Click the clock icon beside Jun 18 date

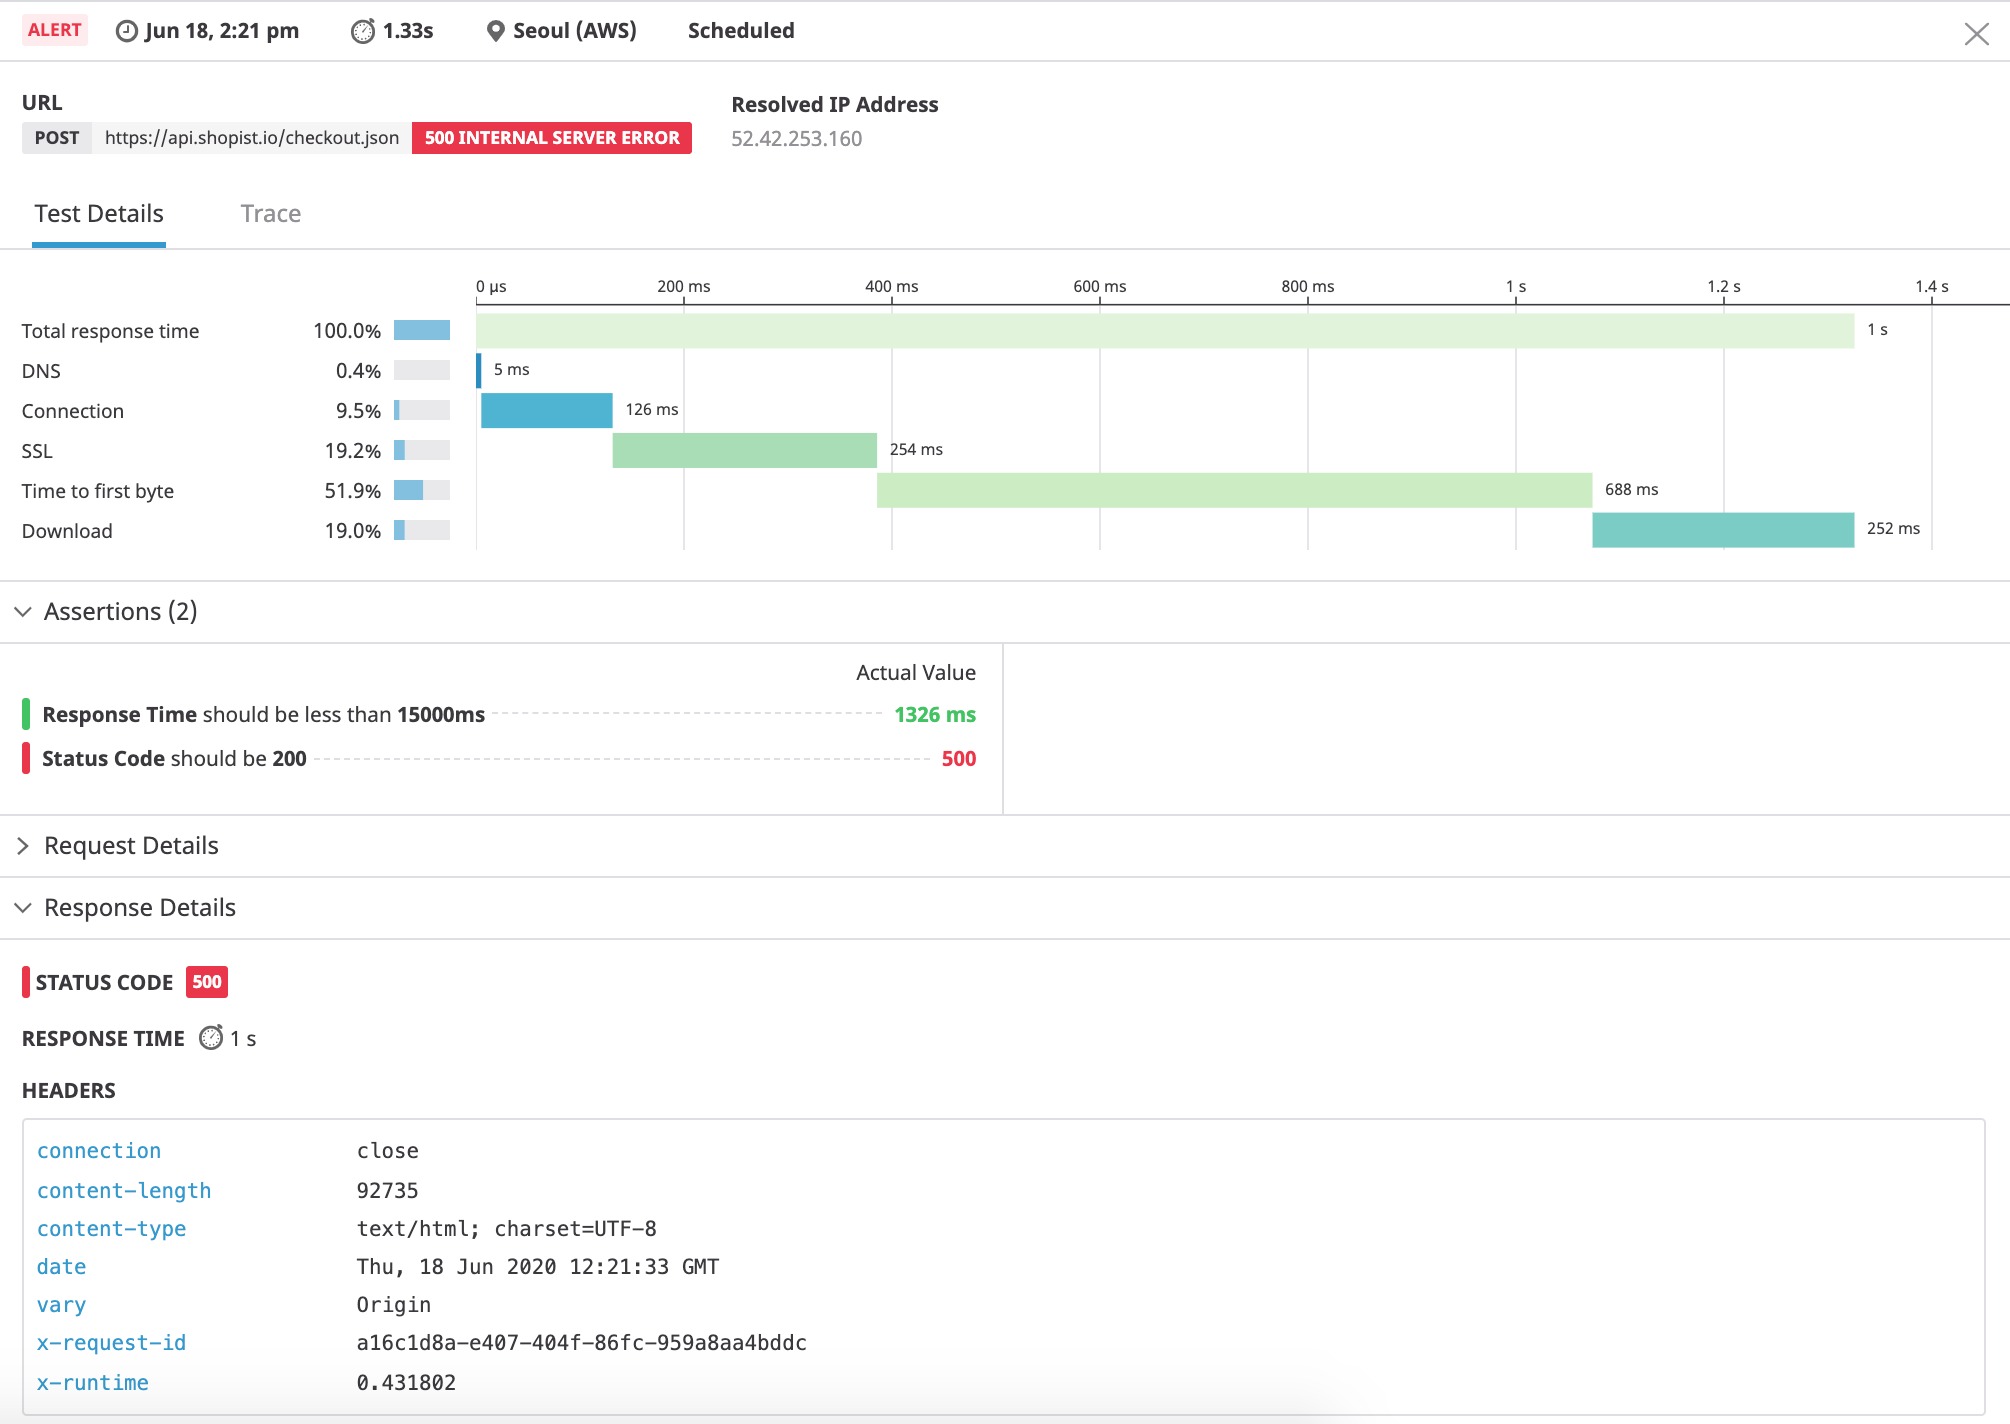[127, 31]
